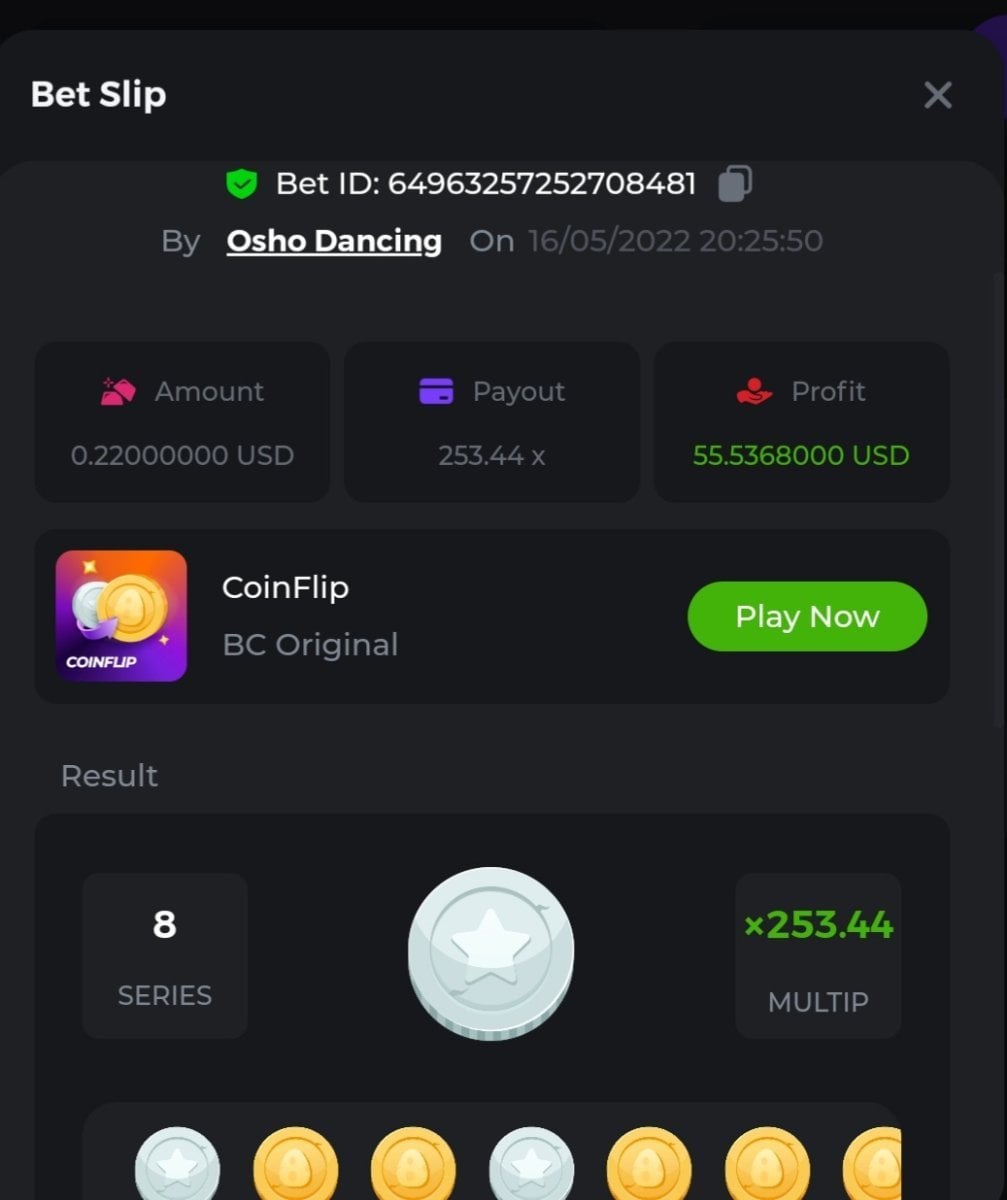Click the red Profit hand icon
The image size is (1007, 1200).
tap(754, 391)
